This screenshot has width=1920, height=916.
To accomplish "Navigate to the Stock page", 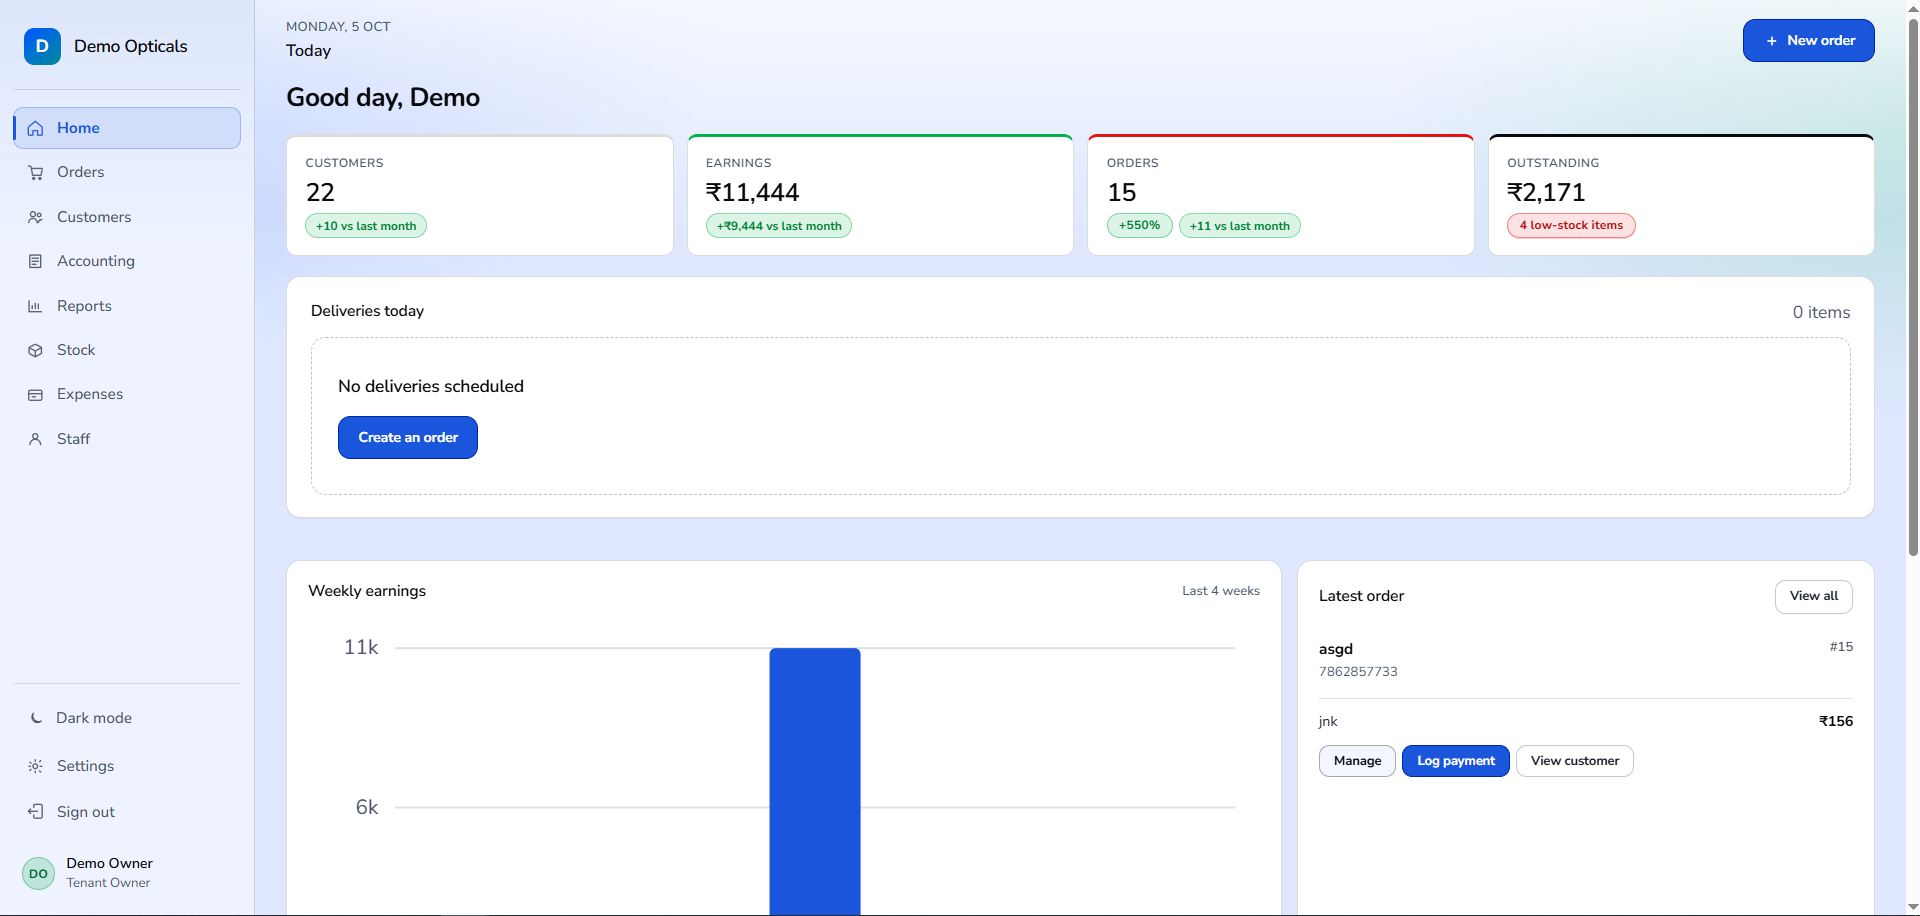I will [127, 350].
